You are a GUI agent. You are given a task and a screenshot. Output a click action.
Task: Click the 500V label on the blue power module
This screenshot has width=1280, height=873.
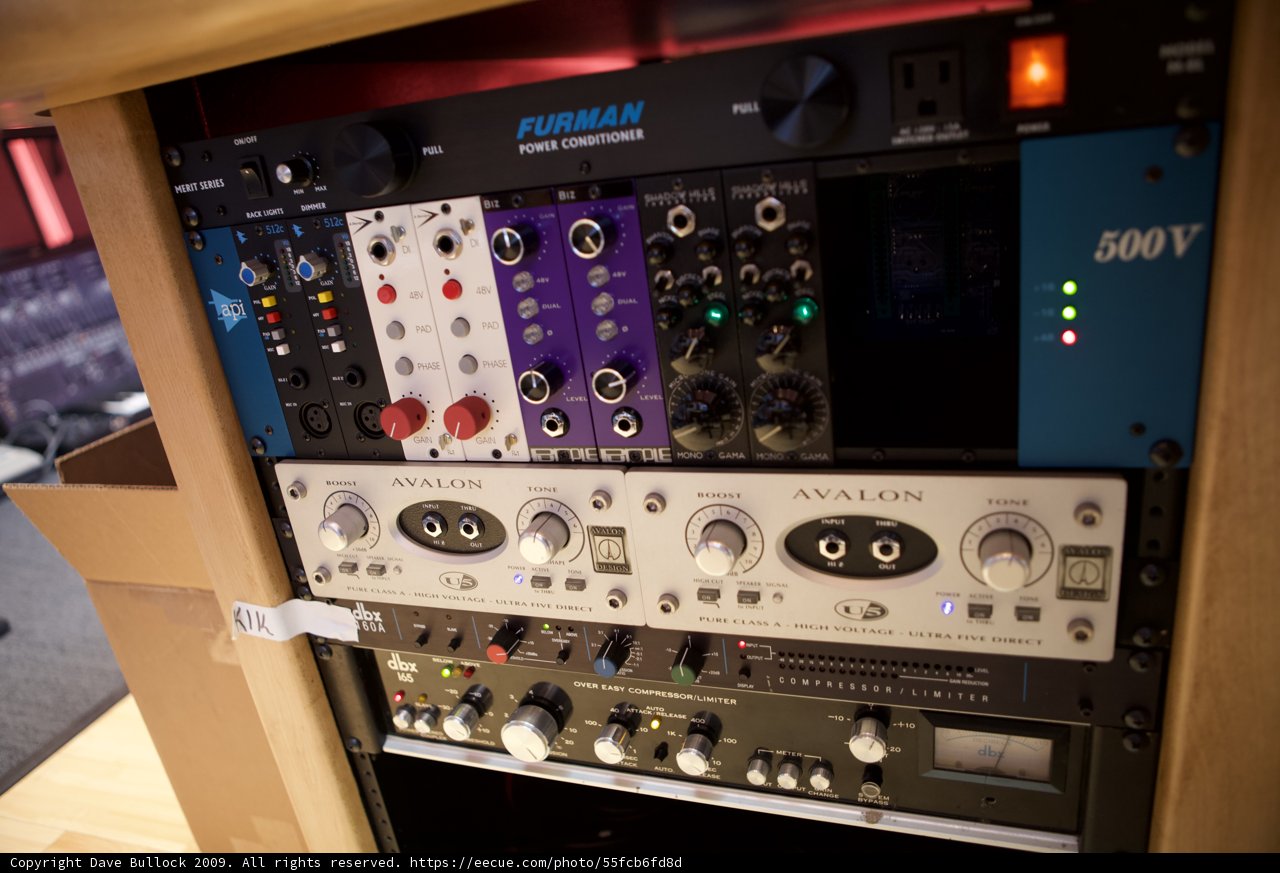coord(1148,243)
